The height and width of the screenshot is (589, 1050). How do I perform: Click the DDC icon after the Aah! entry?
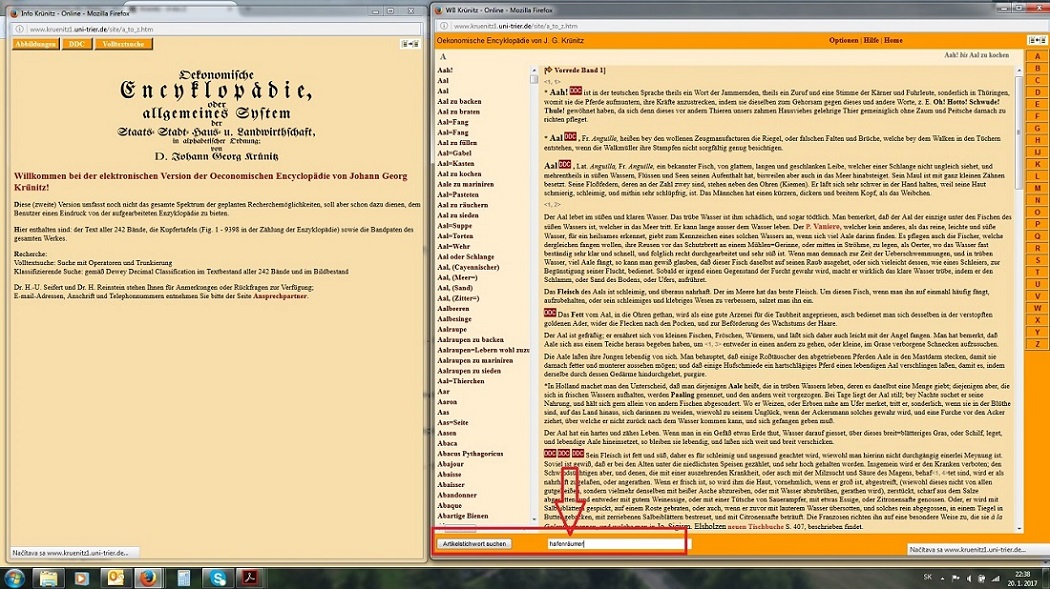coord(576,91)
